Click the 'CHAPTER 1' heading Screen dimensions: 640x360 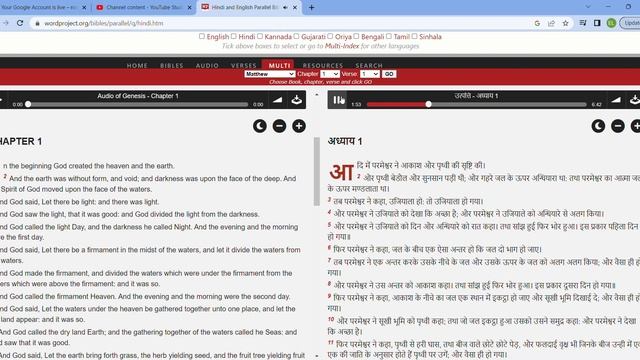pos(21,142)
